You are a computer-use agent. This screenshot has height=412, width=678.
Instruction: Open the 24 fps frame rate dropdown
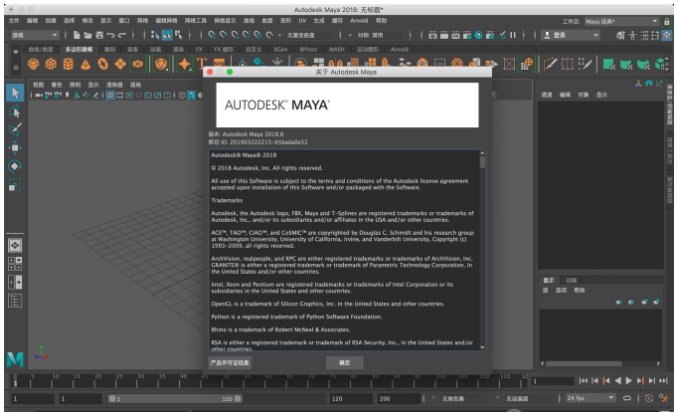coord(590,398)
